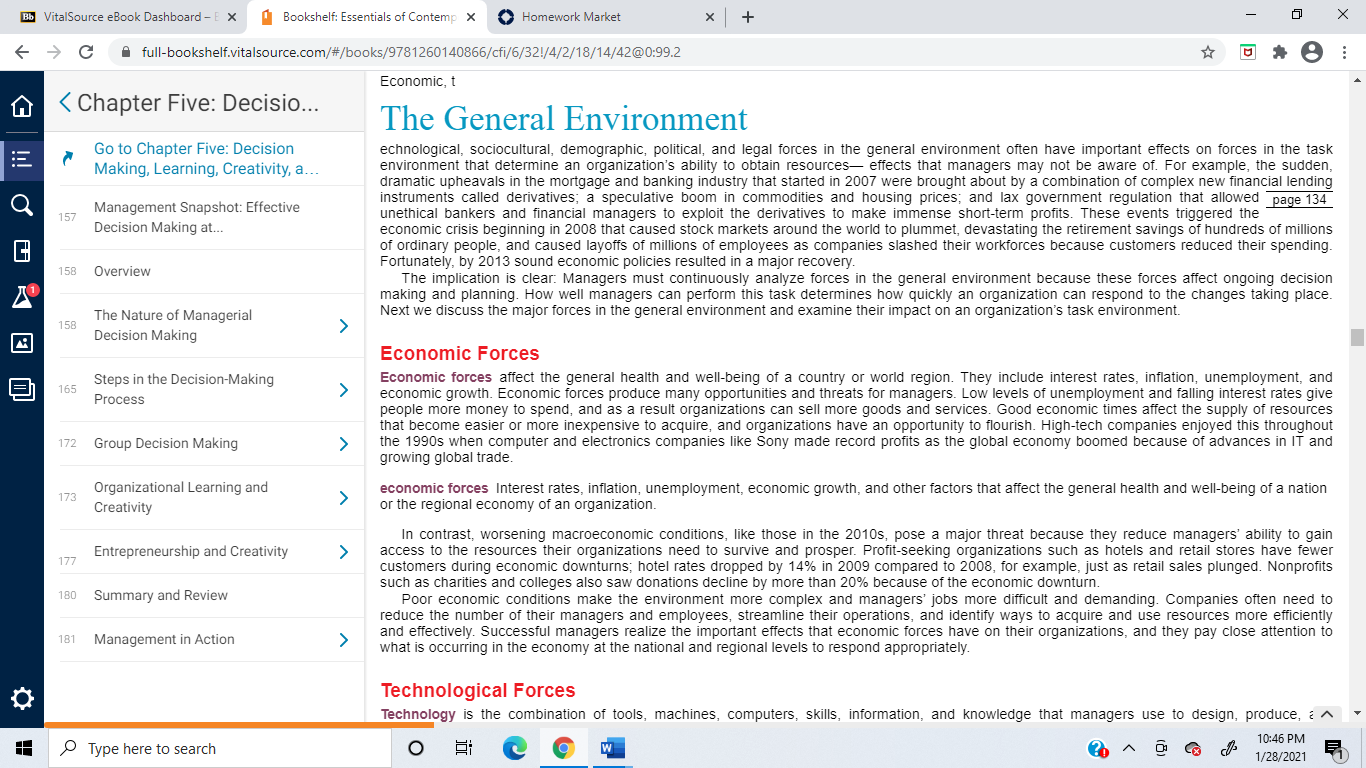Image resolution: width=1366 pixels, height=768 pixels.
Task: Click the pen workspace tray icon
Action: (x=1227, y=748)
